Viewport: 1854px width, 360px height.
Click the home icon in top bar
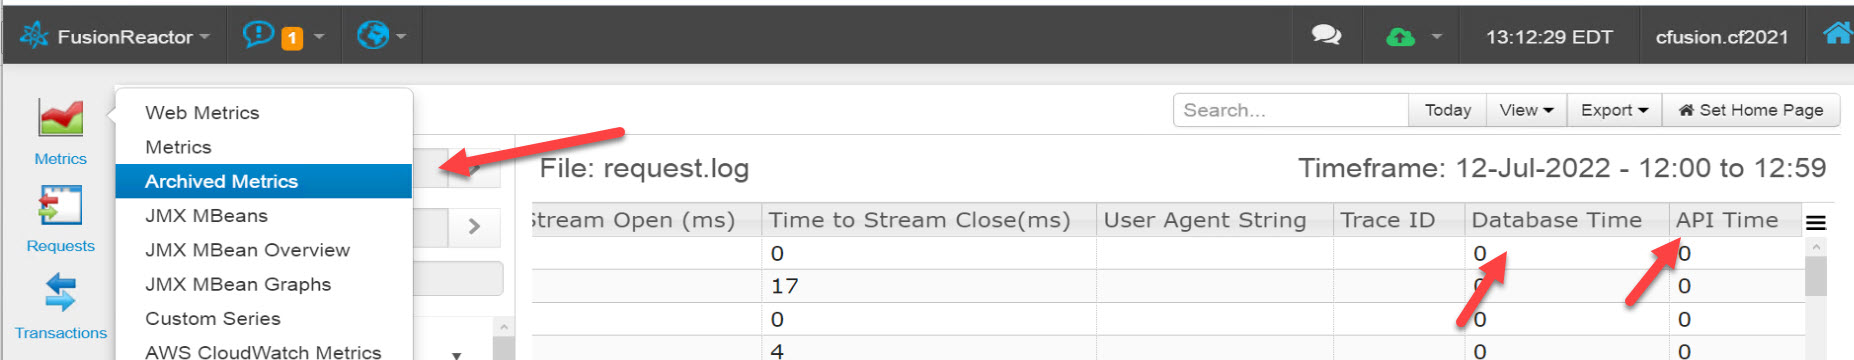click(x=1837, y=35)
